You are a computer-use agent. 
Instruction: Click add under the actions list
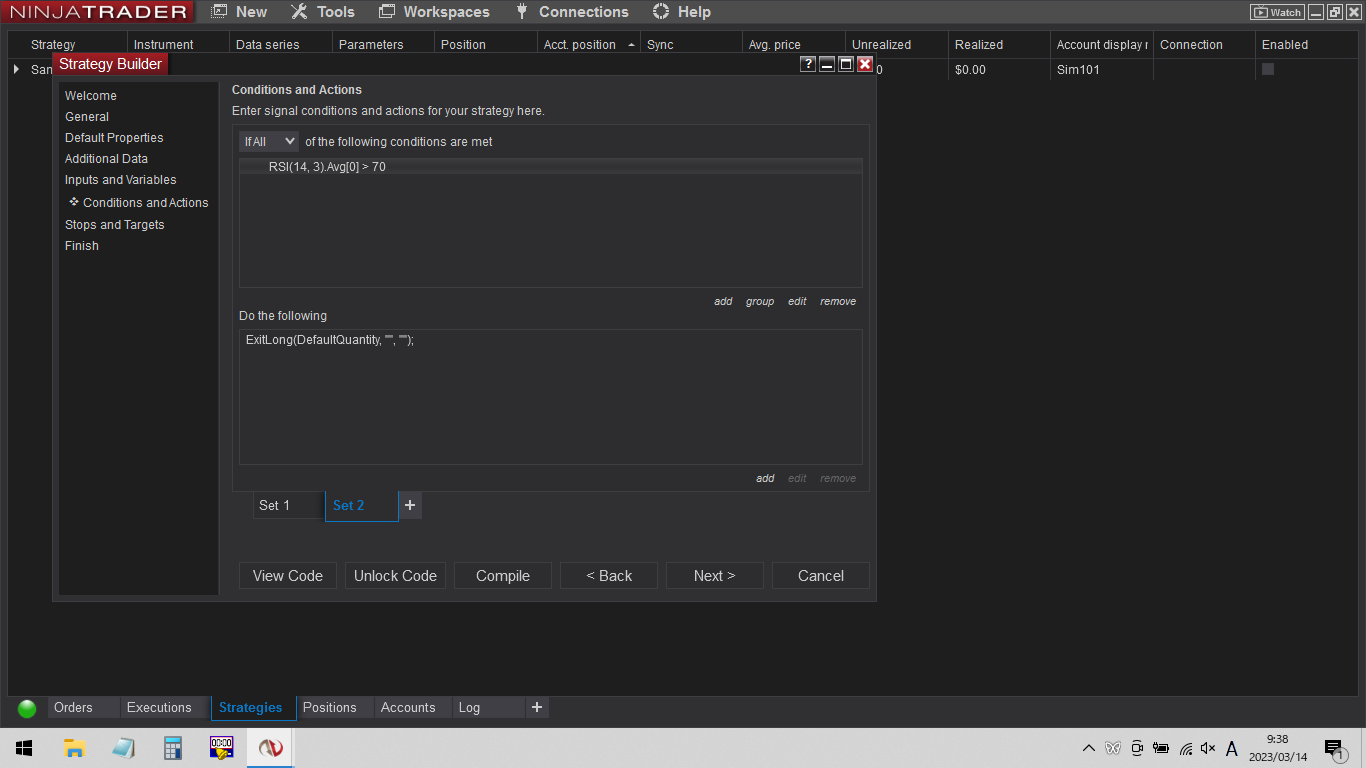click(765, 478)
